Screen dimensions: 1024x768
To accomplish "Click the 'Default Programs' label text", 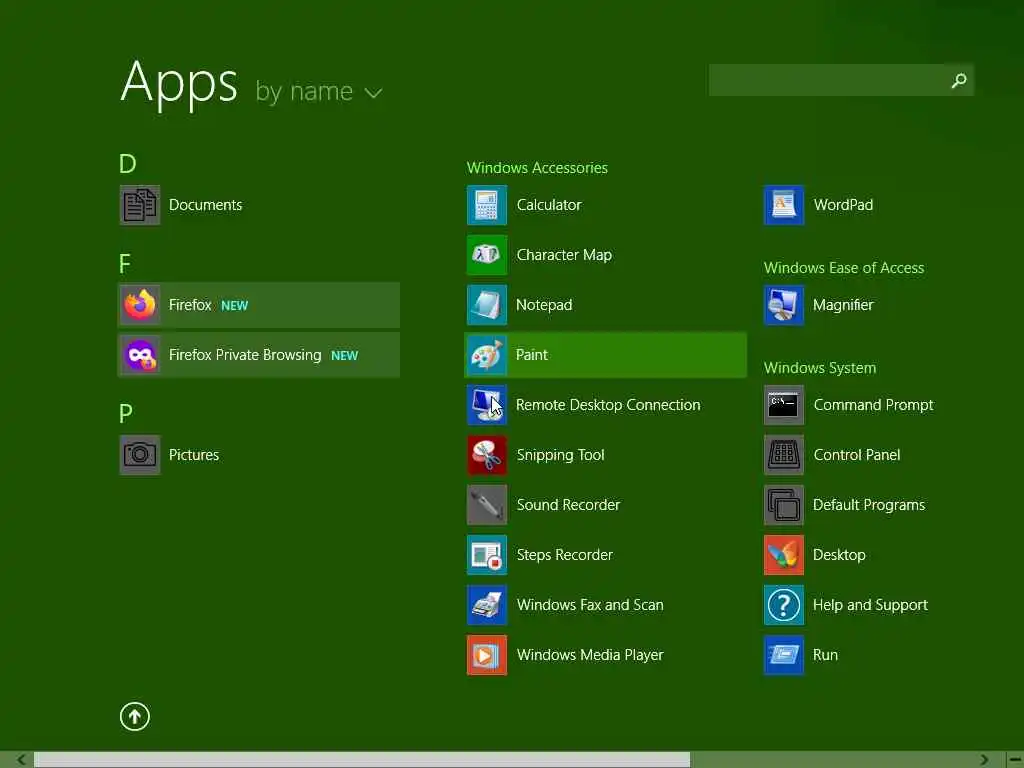I will (869, 505).
